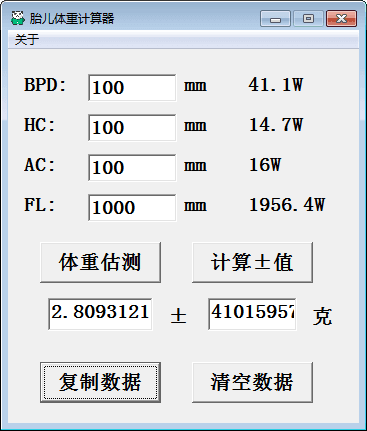The height and width of the screenshot is (431, 367).
Task: Minimize the 胎儿体重计算器 window
Action: tap(275, 18)
